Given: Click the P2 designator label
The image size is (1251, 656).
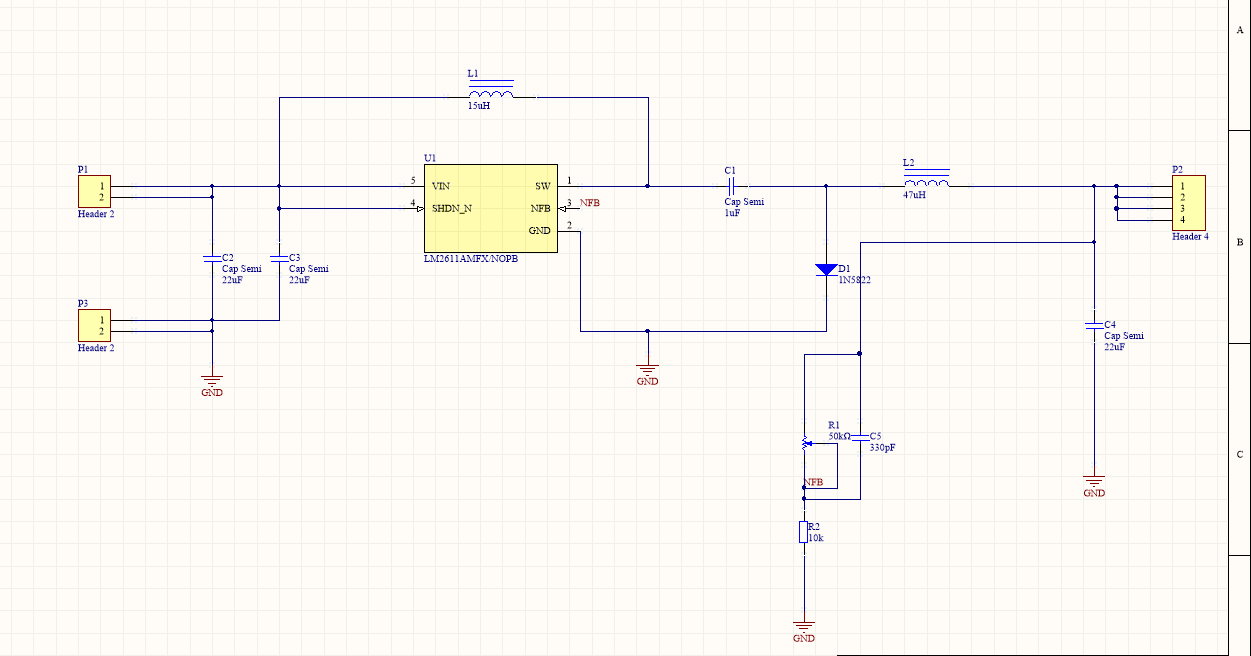Looking at the screenshot, I should click(1178, 169).
